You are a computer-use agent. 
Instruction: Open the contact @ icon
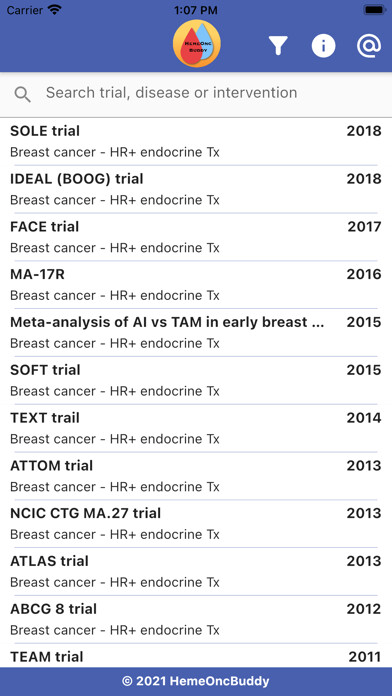(369, 45)
